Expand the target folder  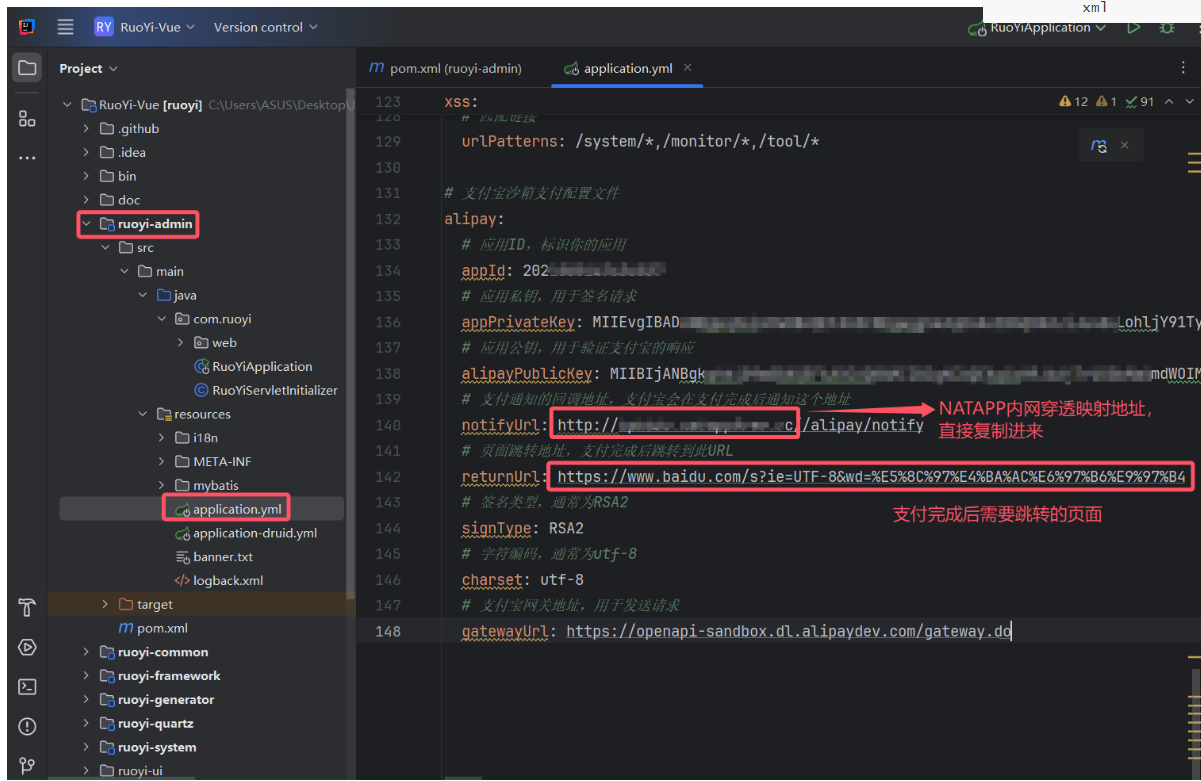[x=106, y=605]
